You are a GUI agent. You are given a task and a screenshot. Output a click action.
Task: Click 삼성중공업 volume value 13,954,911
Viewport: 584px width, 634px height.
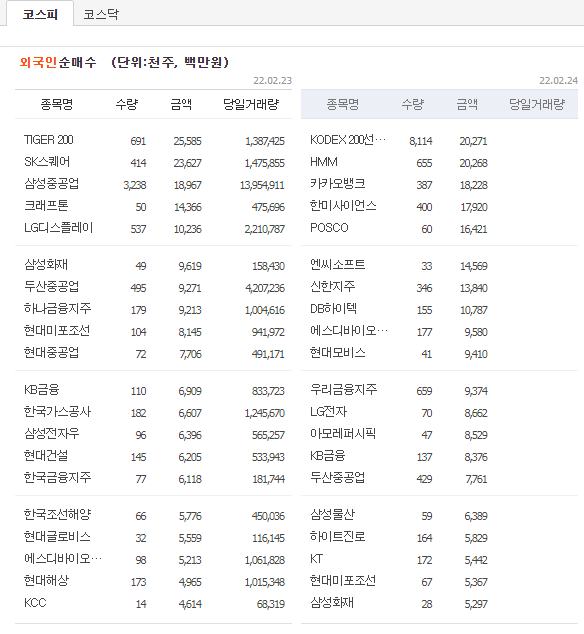262,185
